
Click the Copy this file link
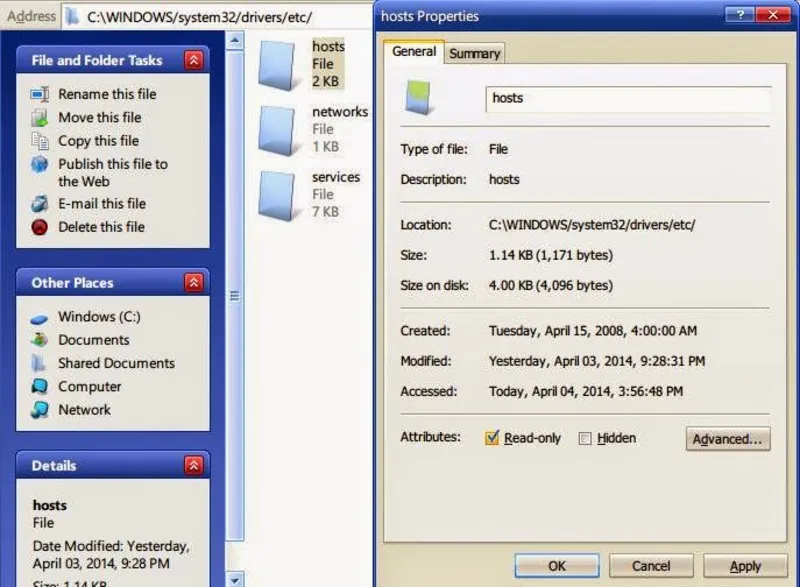[98, 141]
